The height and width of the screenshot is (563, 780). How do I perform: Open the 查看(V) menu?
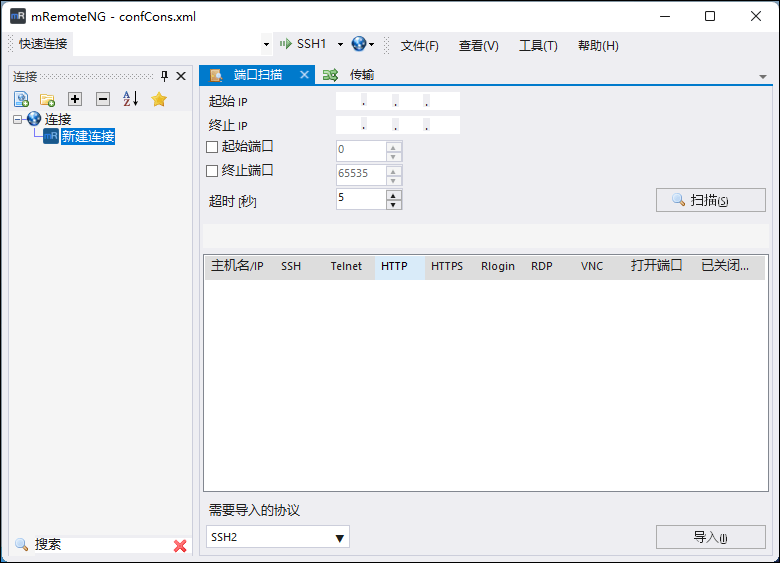tap(479, 46)
